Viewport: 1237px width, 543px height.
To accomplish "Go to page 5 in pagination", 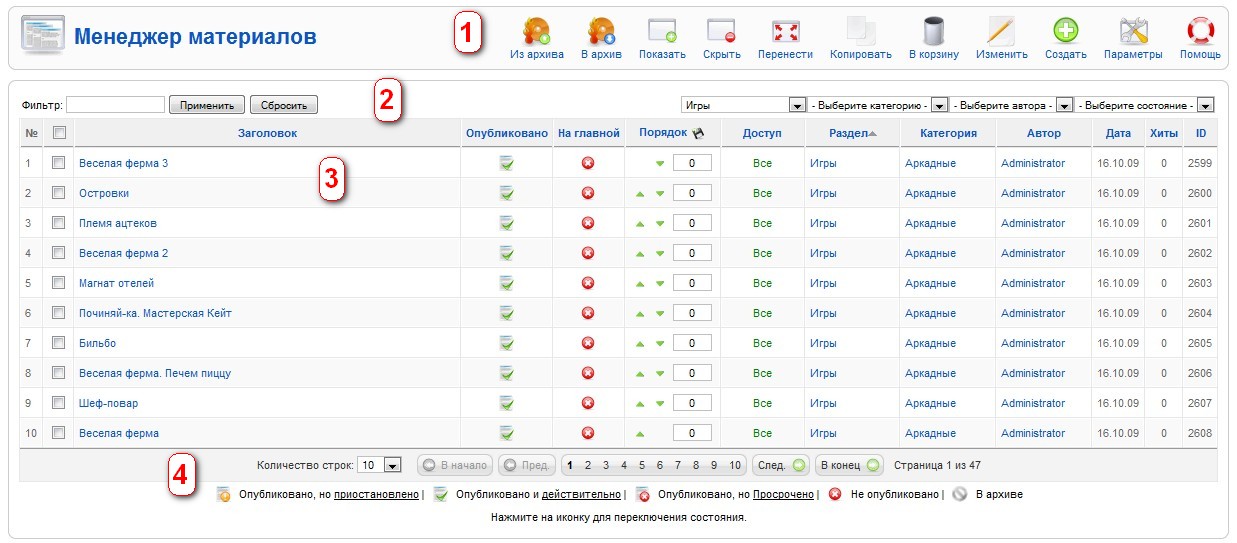I will (x=642, y=465).
